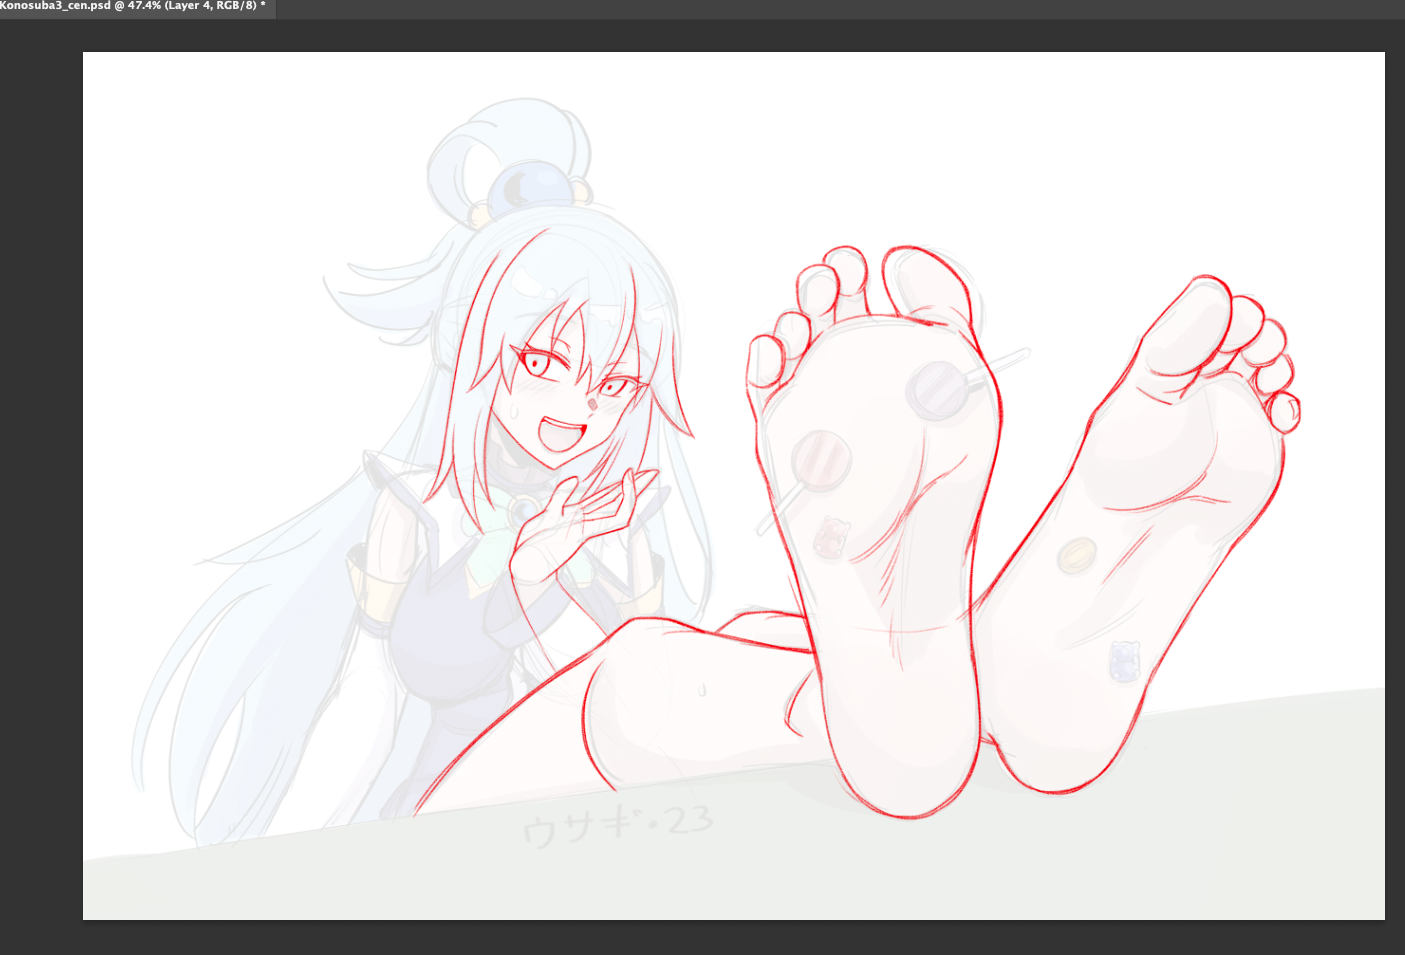Select the Konosuba3_cen.psd document tab
Screen dimensions: 1405x955
[x=135, y=7]
